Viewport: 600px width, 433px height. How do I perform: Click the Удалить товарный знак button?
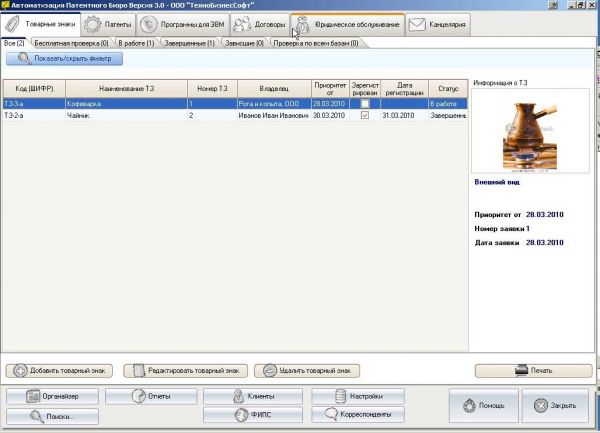307,371
